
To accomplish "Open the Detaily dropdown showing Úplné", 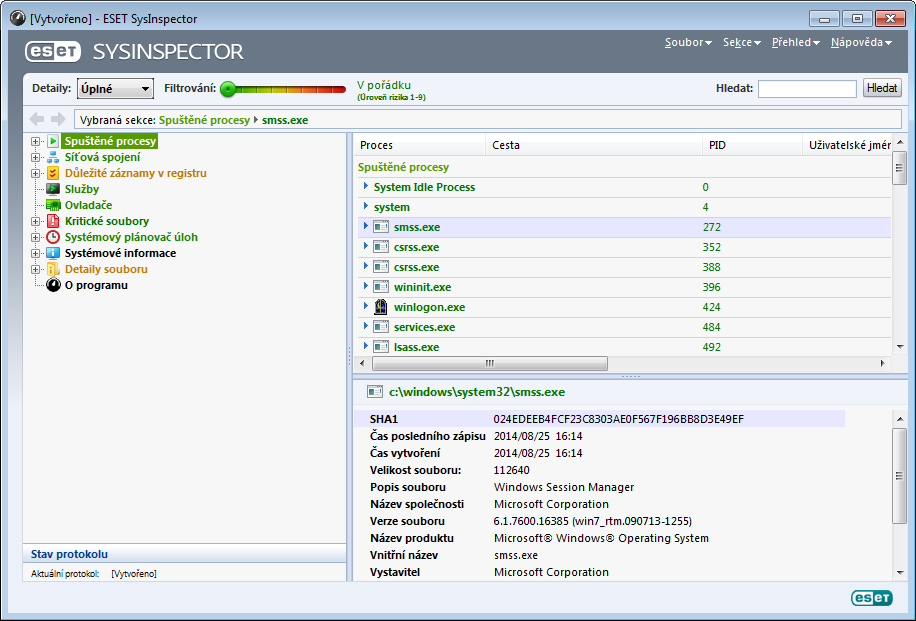I will 115,89.
